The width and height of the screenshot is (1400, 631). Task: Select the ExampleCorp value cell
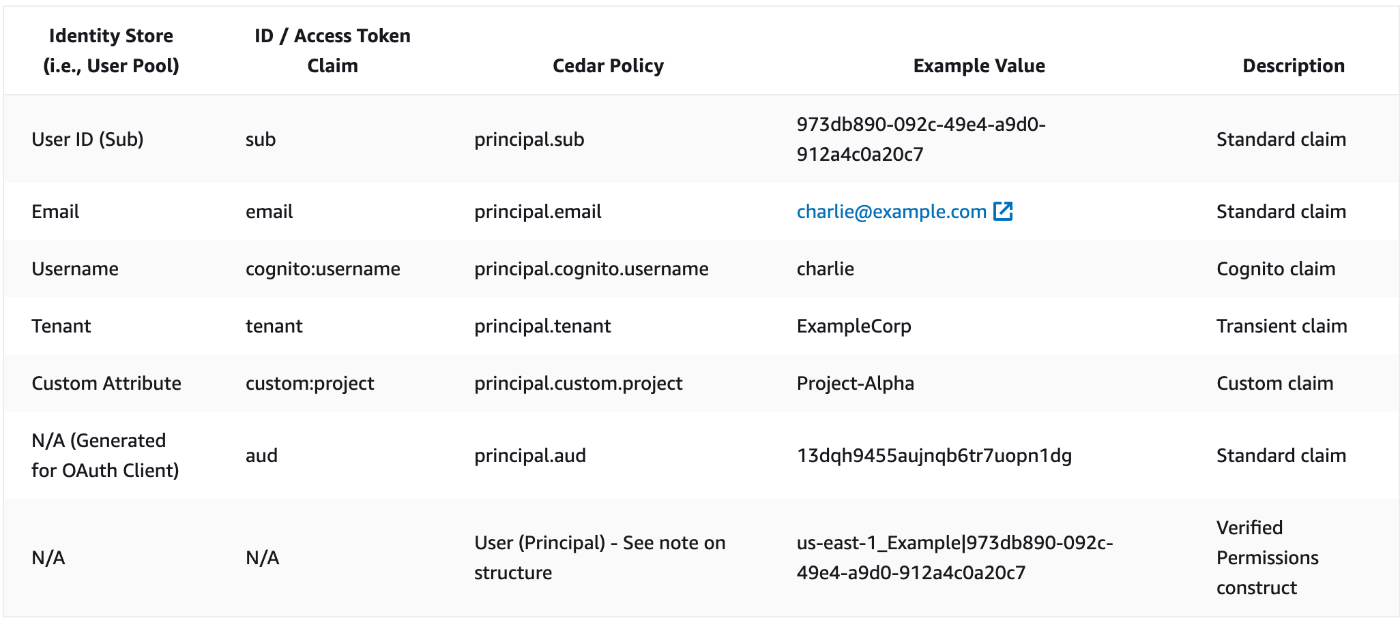(854, 326)
